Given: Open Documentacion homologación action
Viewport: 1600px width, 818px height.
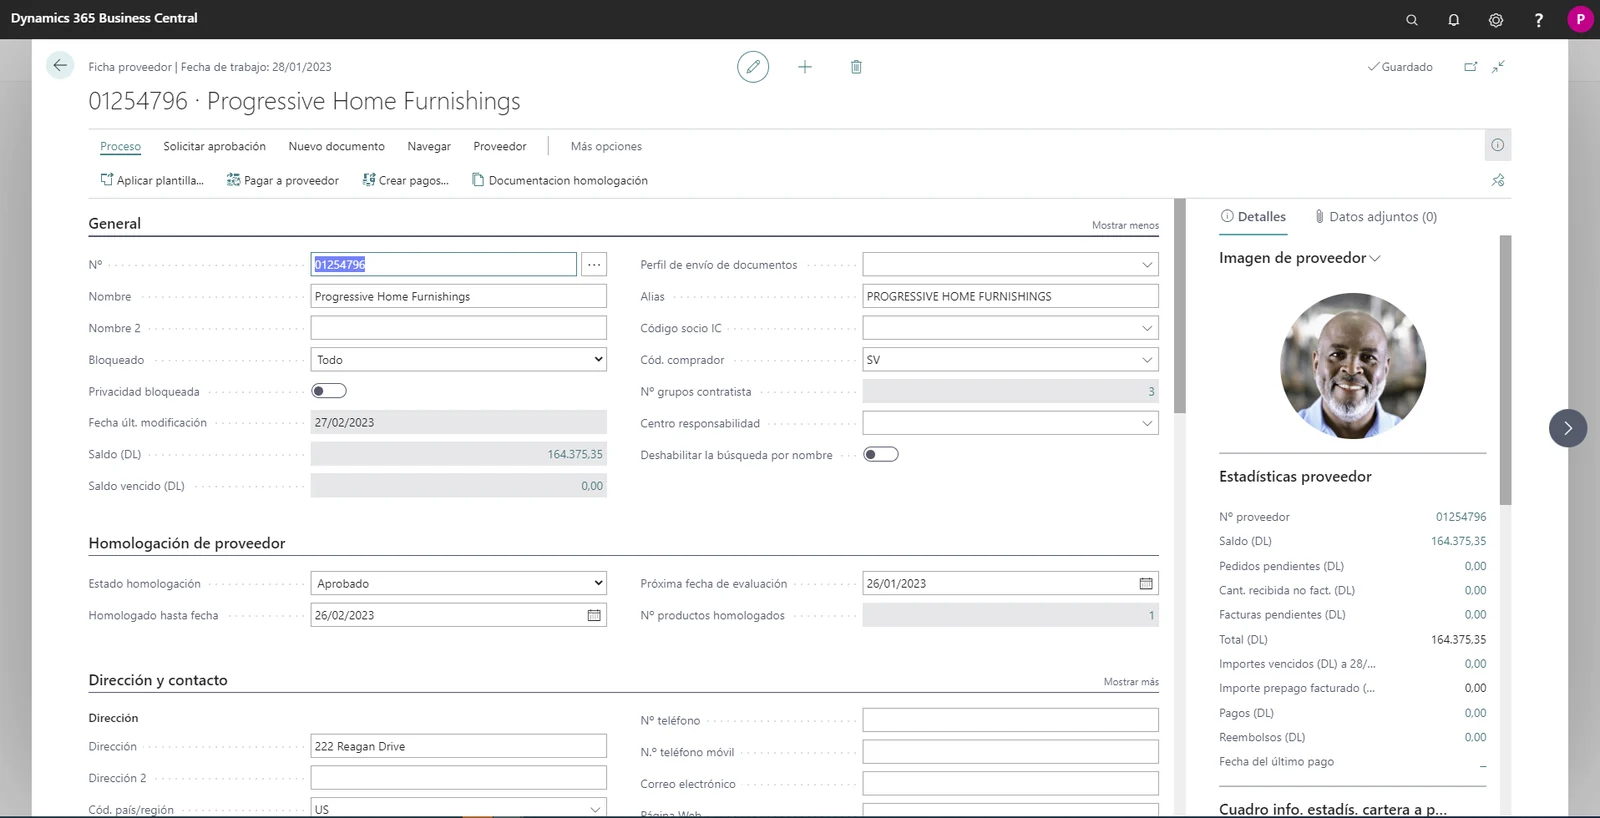Looking at the screenshot, I should coord(560,181).
